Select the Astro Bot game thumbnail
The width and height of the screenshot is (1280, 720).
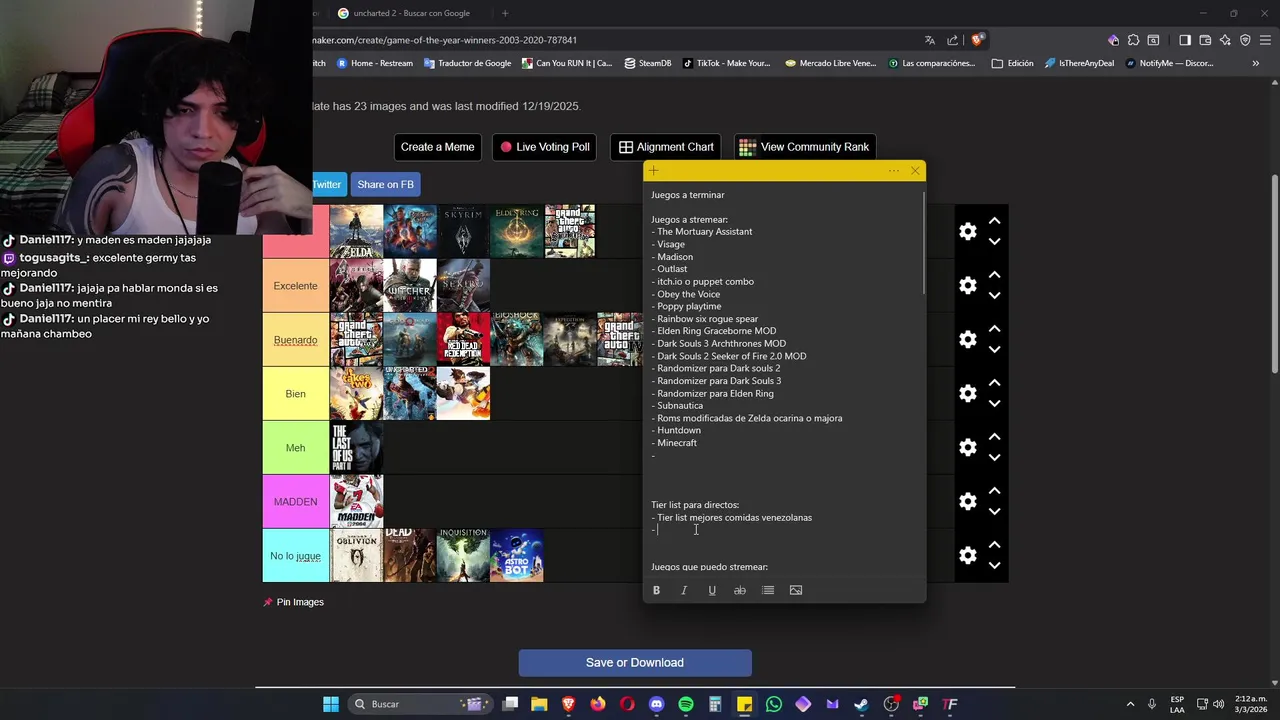pos(517,556)
